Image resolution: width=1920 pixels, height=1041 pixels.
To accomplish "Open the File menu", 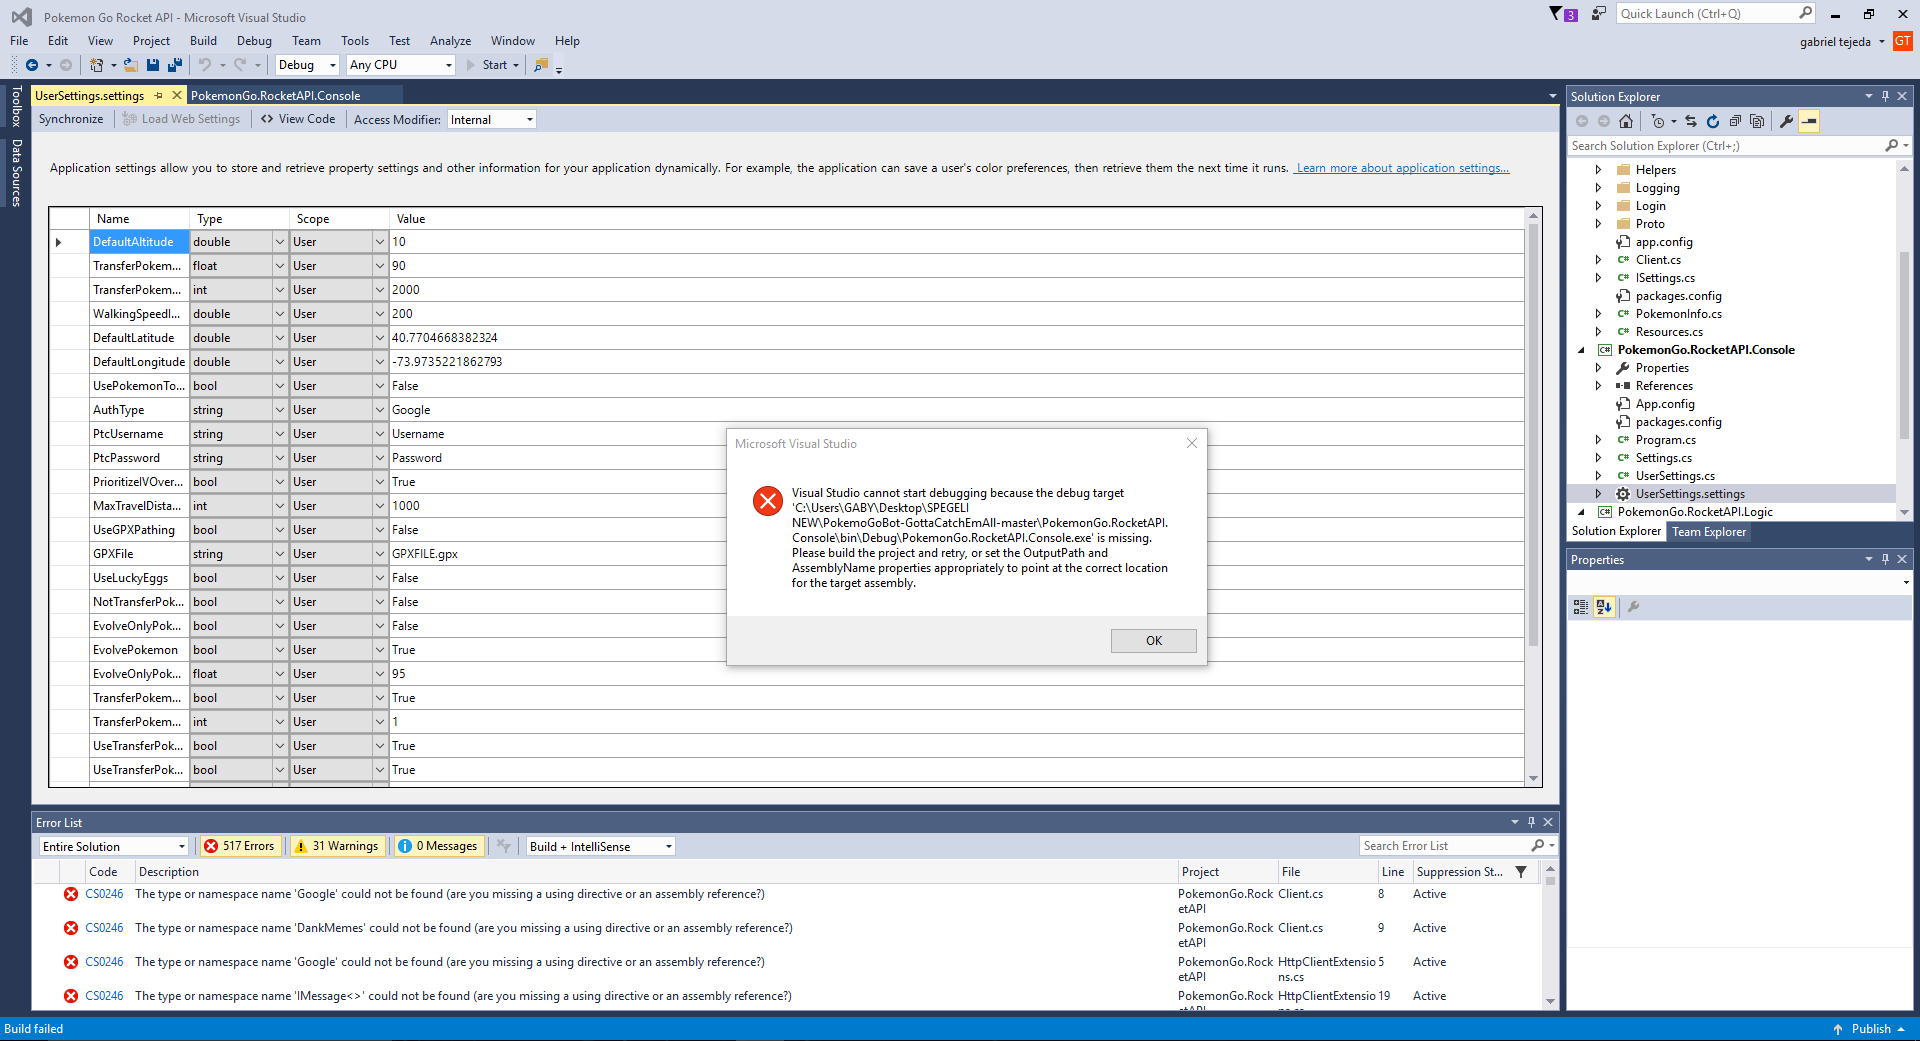I will [19, 41].
